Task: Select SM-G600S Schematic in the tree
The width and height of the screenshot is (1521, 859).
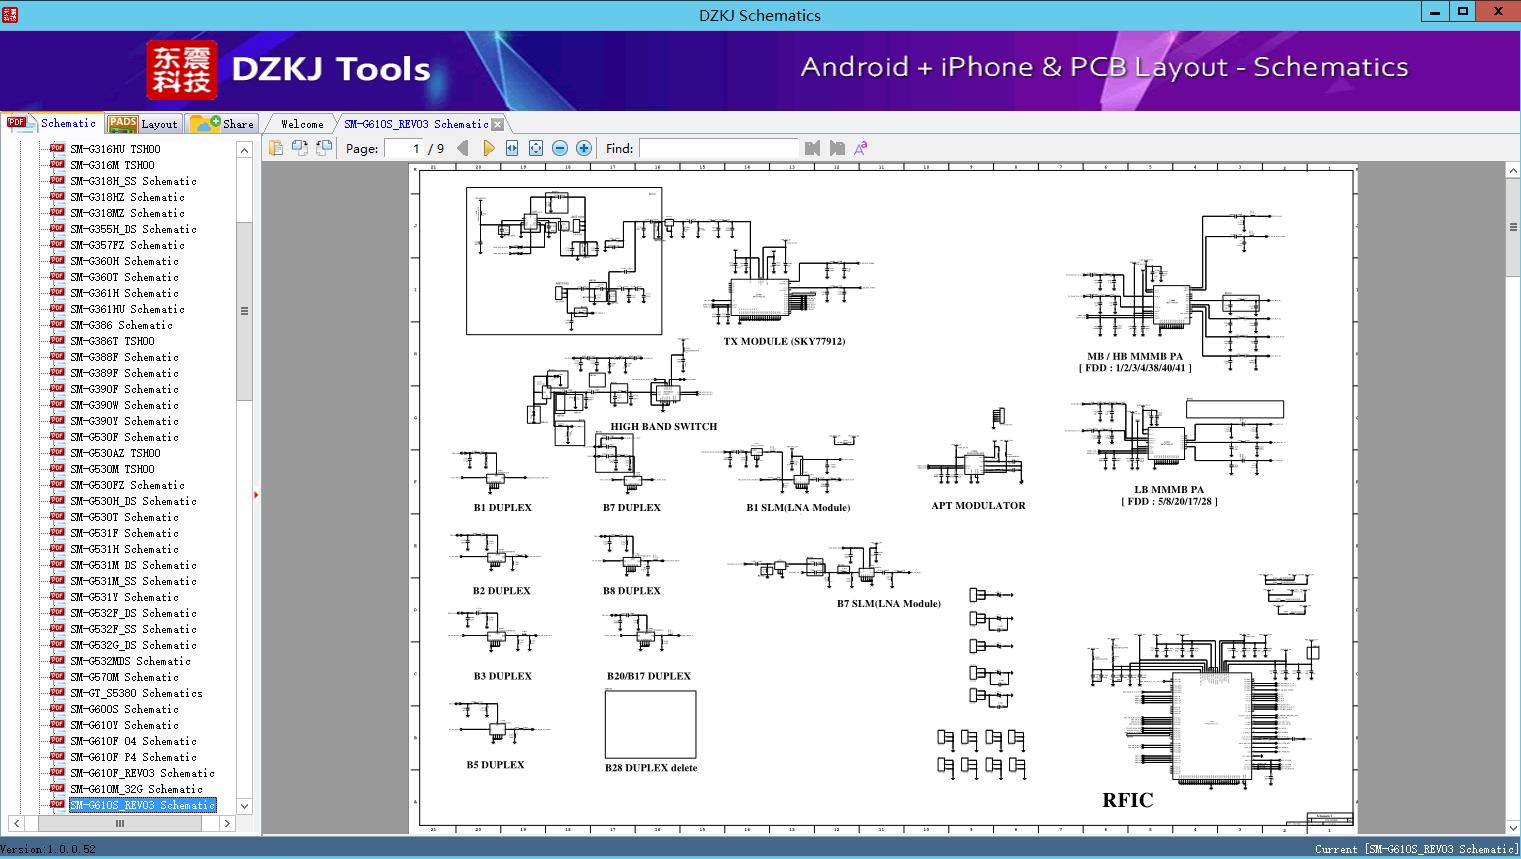Action: [x=124, y=709]
